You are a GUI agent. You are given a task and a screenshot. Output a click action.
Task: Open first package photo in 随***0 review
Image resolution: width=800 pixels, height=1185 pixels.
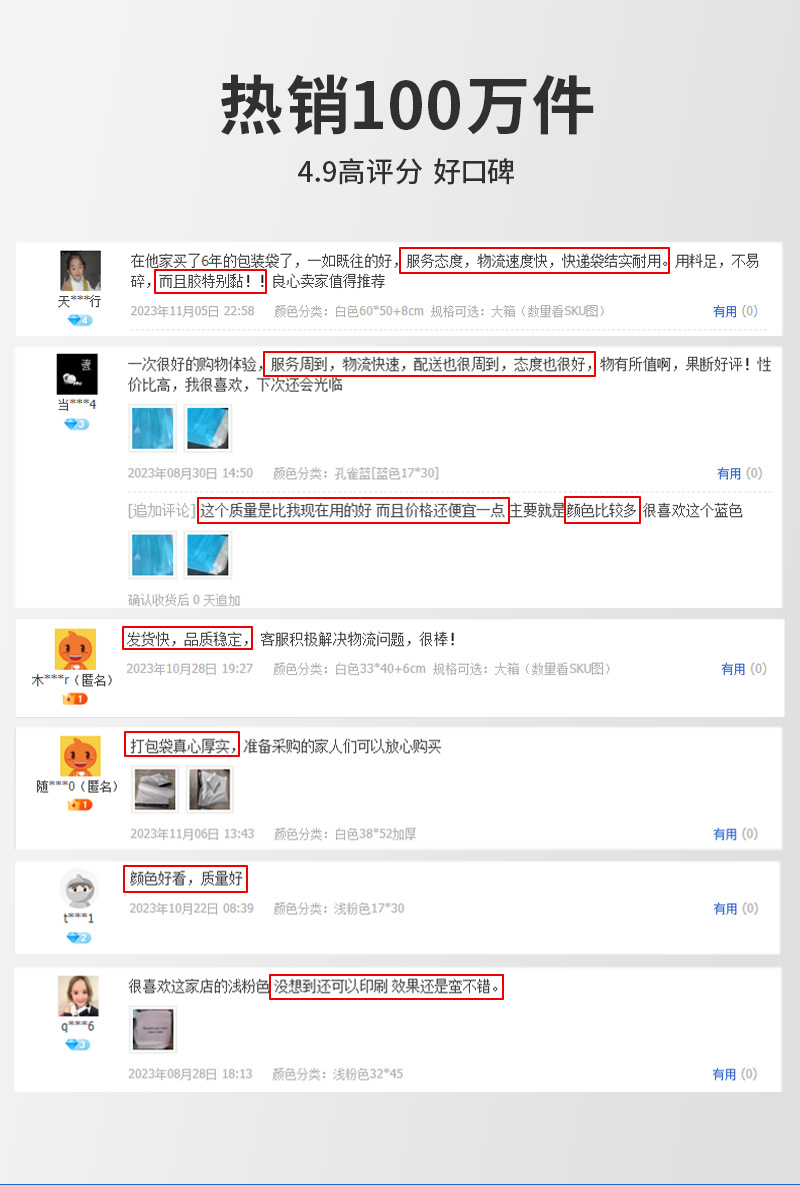point(155,789)
